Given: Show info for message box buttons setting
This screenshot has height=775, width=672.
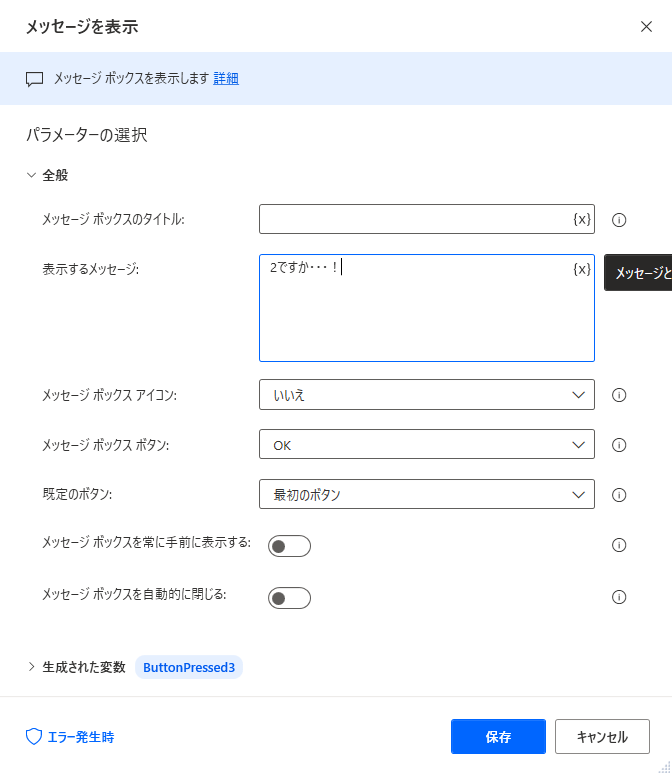Looking at the screenshot, I should click(x=619, y=445).
